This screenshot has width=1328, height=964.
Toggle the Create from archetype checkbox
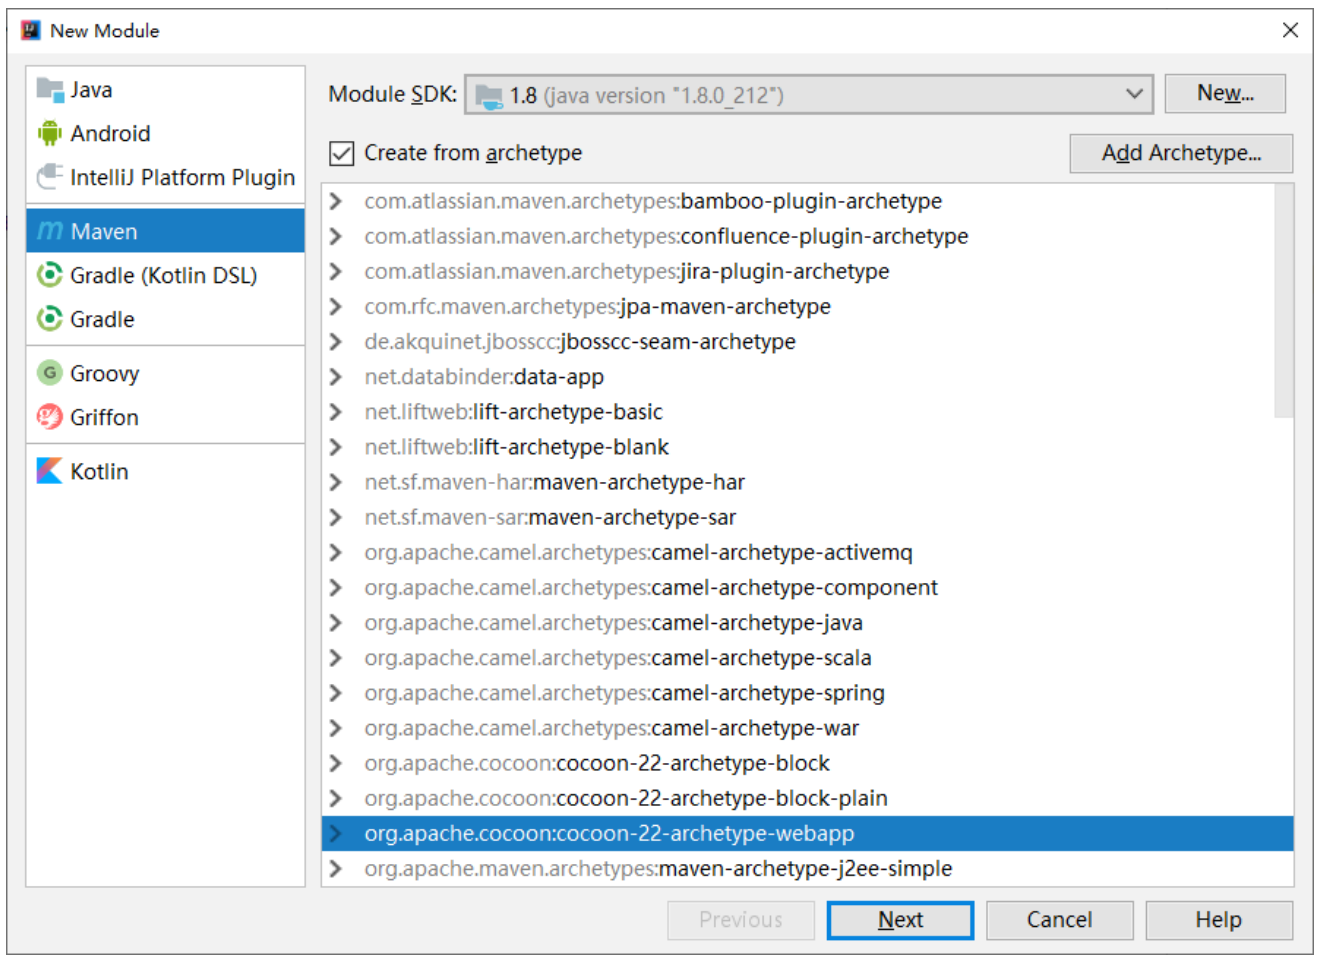342,153
